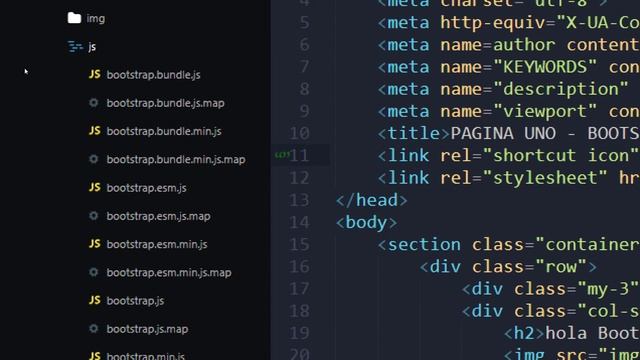
Task: Open file bootstrap.esm.js.map
Action: tap(158, 216)
